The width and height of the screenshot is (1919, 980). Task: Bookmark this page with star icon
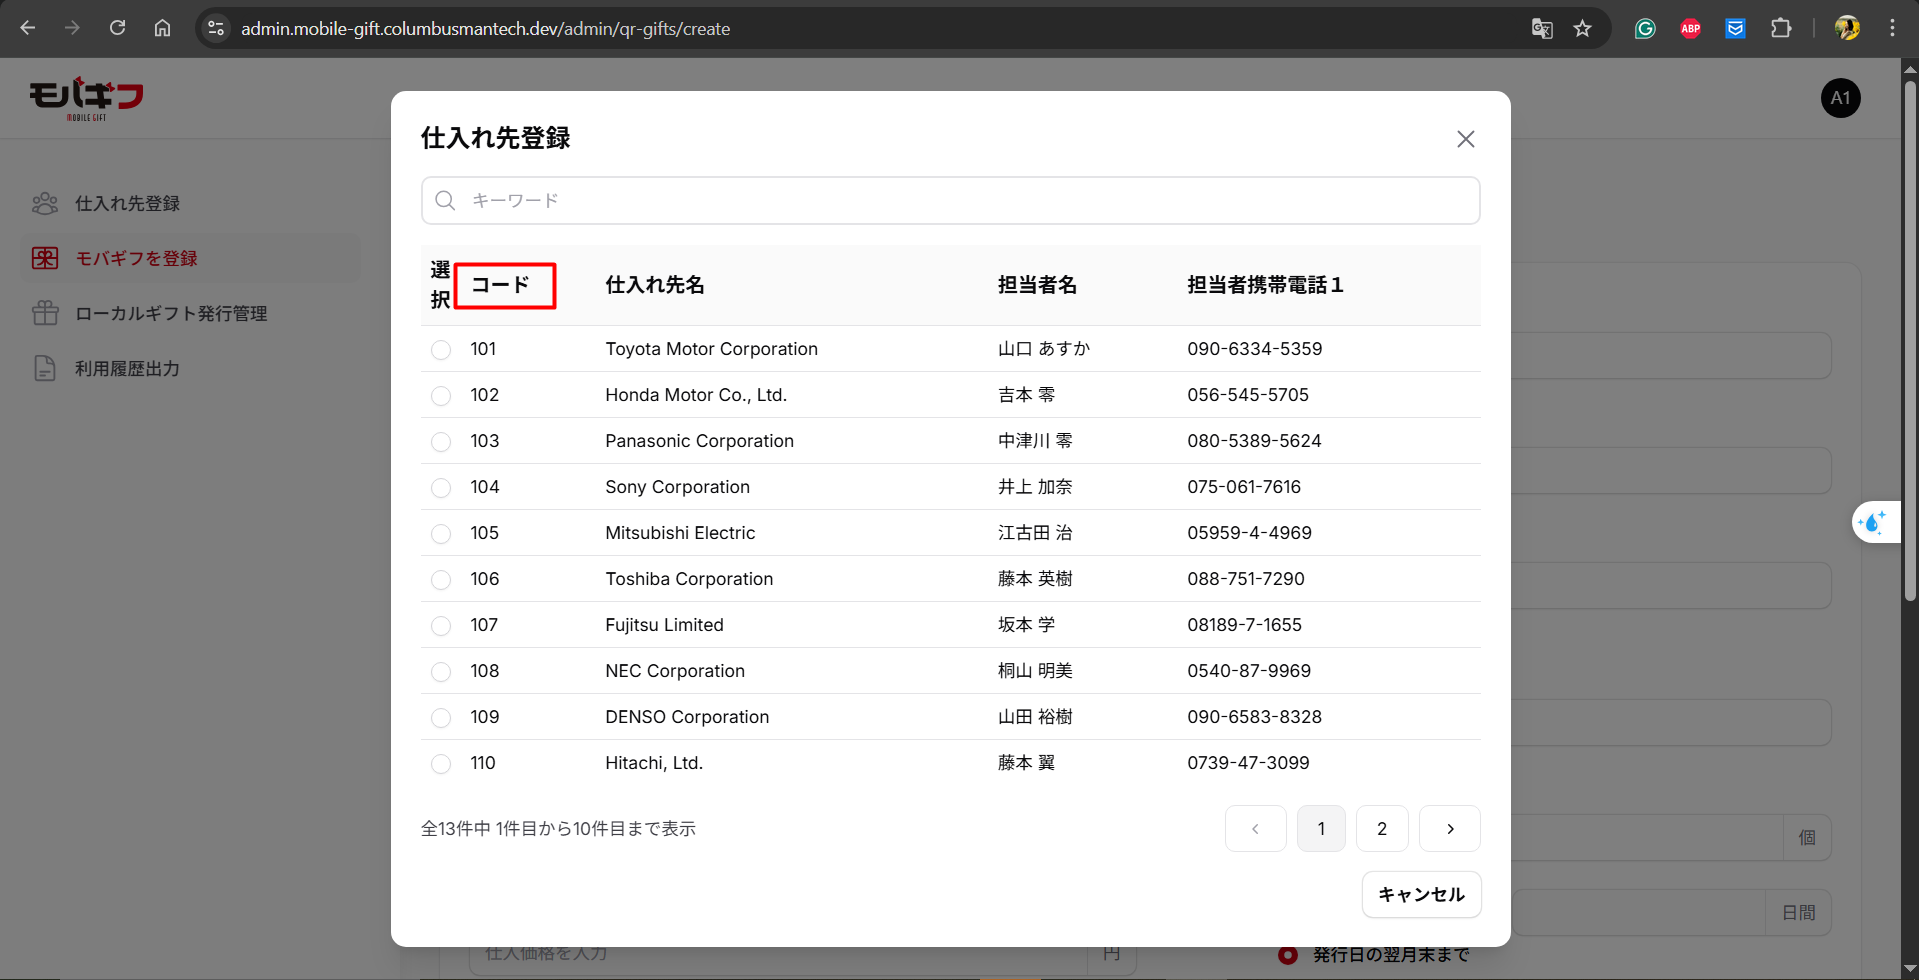[1582, 29]
